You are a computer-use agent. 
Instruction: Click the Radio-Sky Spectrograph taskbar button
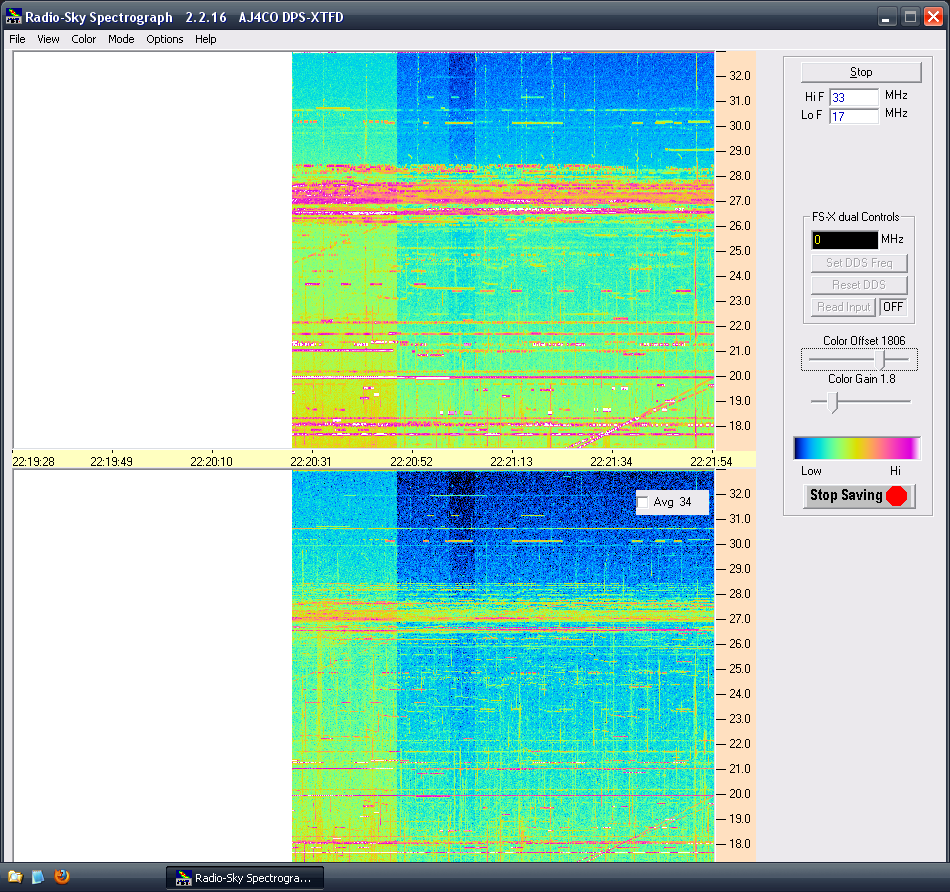pyautogui.click(x=244, y=878)
